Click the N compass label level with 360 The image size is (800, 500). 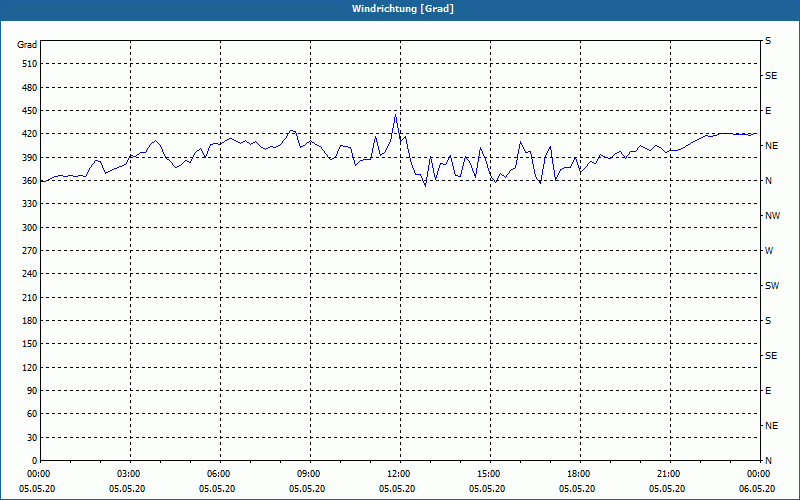(x=768, y=181)
